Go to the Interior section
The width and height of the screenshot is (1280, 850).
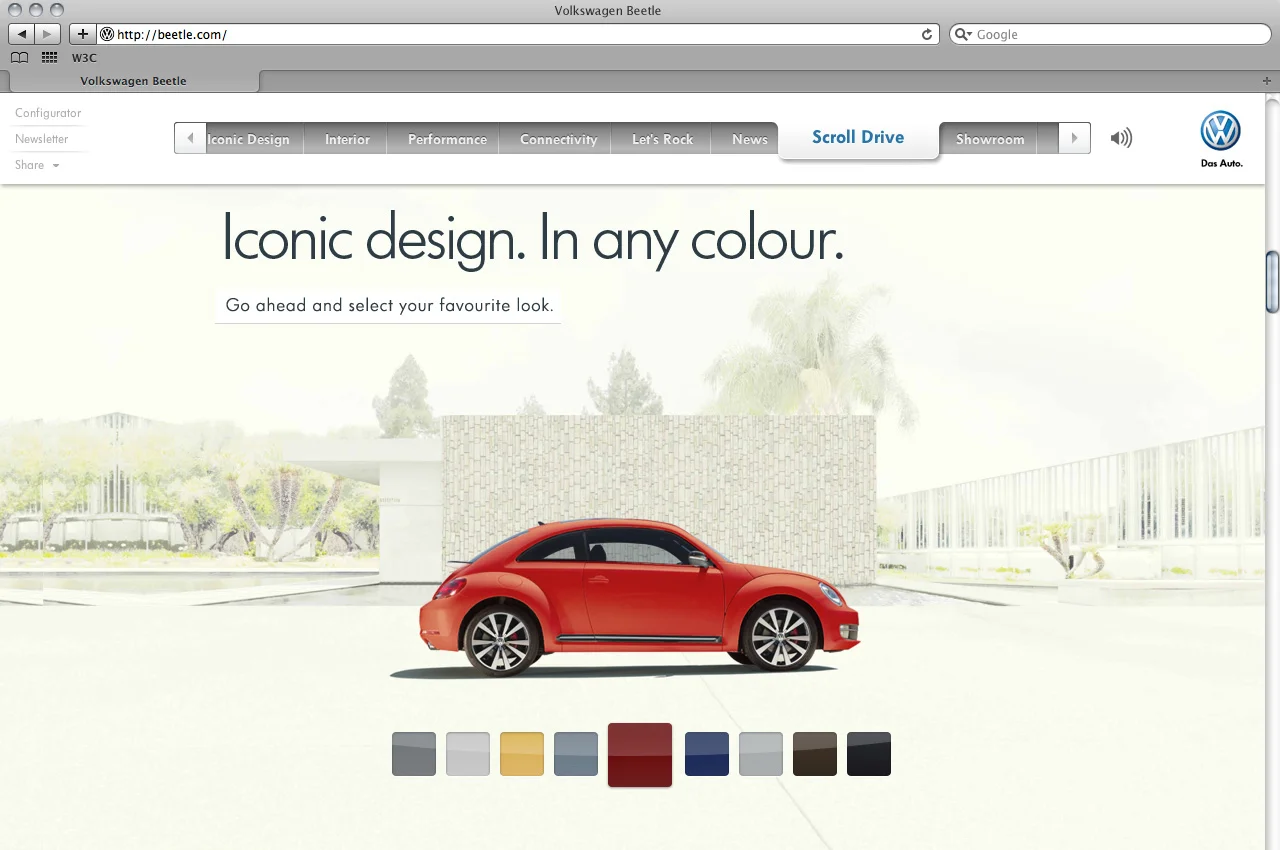point(347,139)
